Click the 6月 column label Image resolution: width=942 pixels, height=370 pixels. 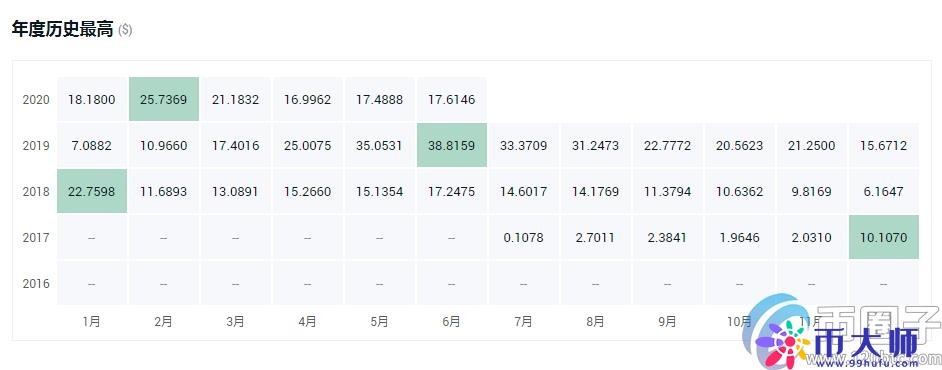click(451, 322)
